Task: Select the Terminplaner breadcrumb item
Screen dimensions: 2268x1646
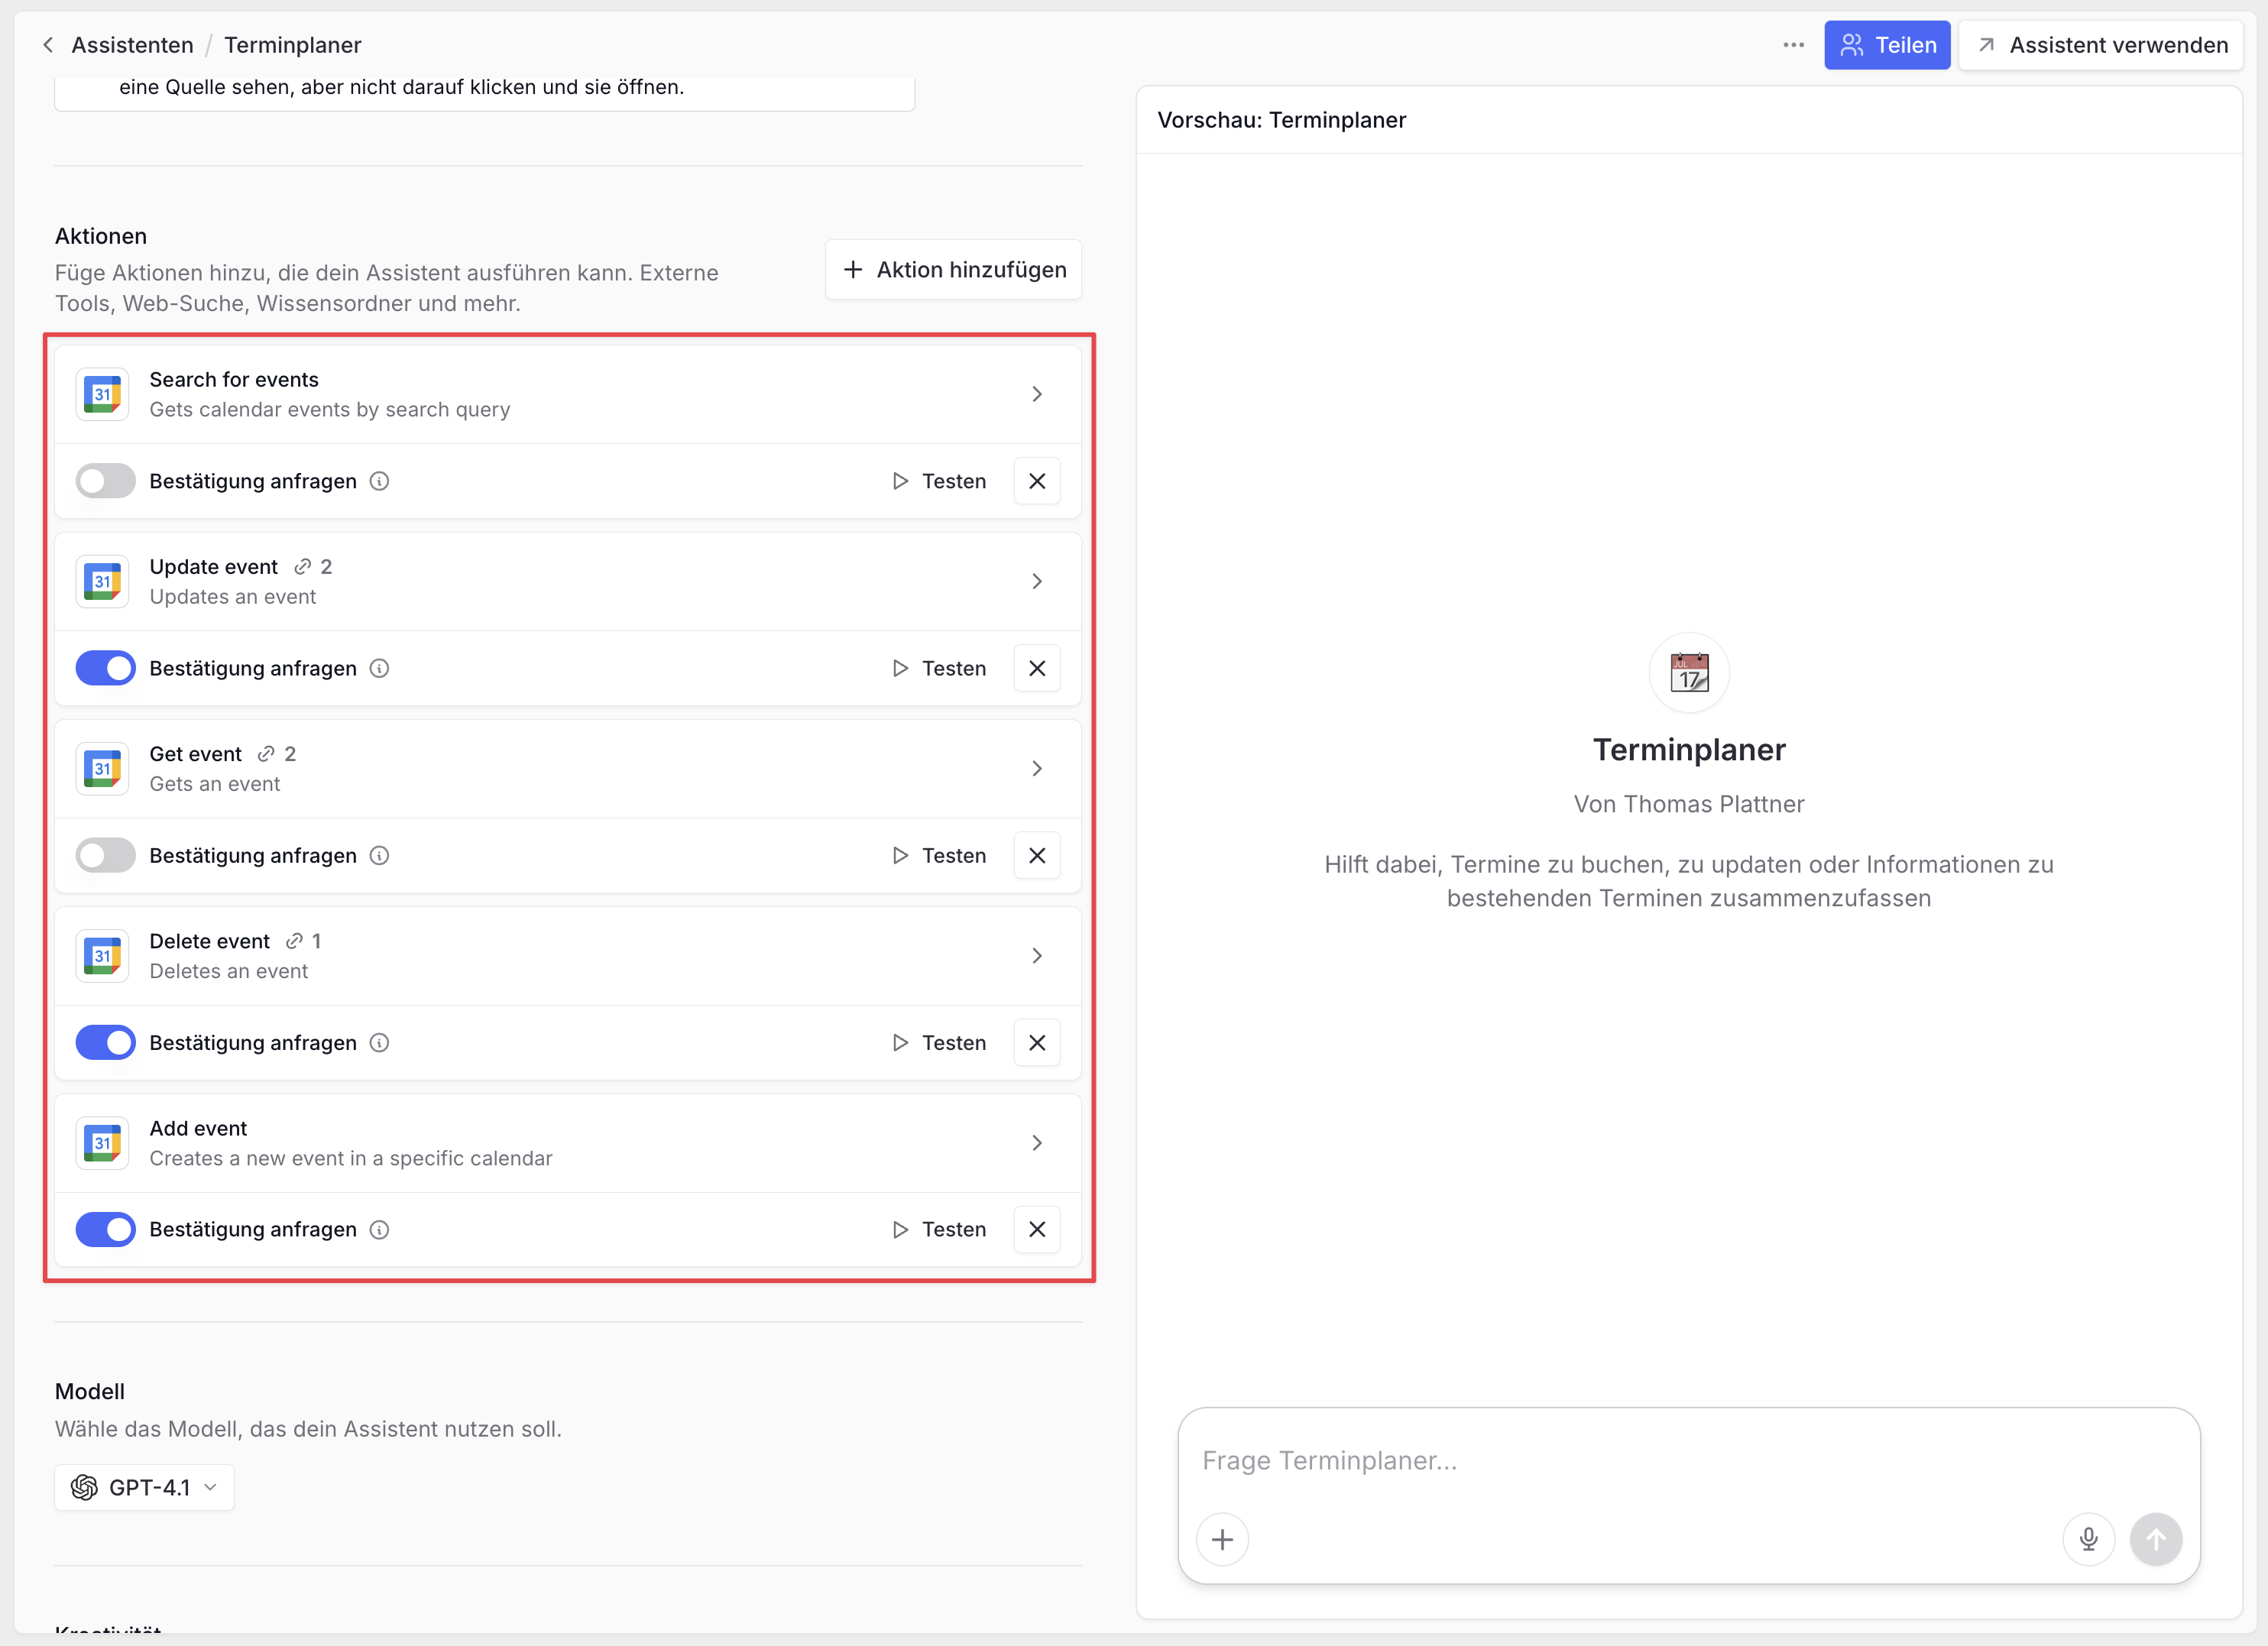Action: coord(292,45)
